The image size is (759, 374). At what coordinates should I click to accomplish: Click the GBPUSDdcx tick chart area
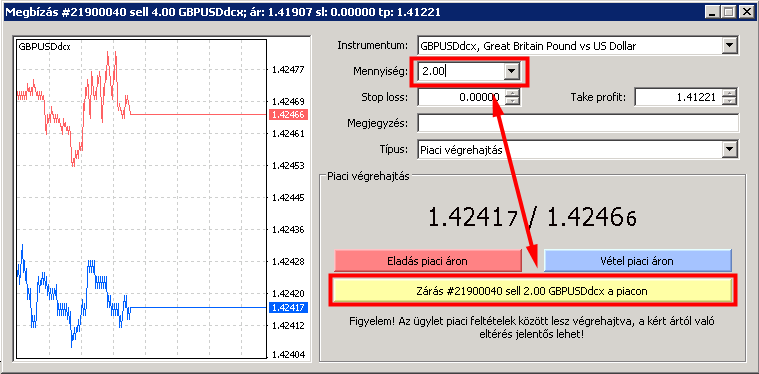pos(141,199)
